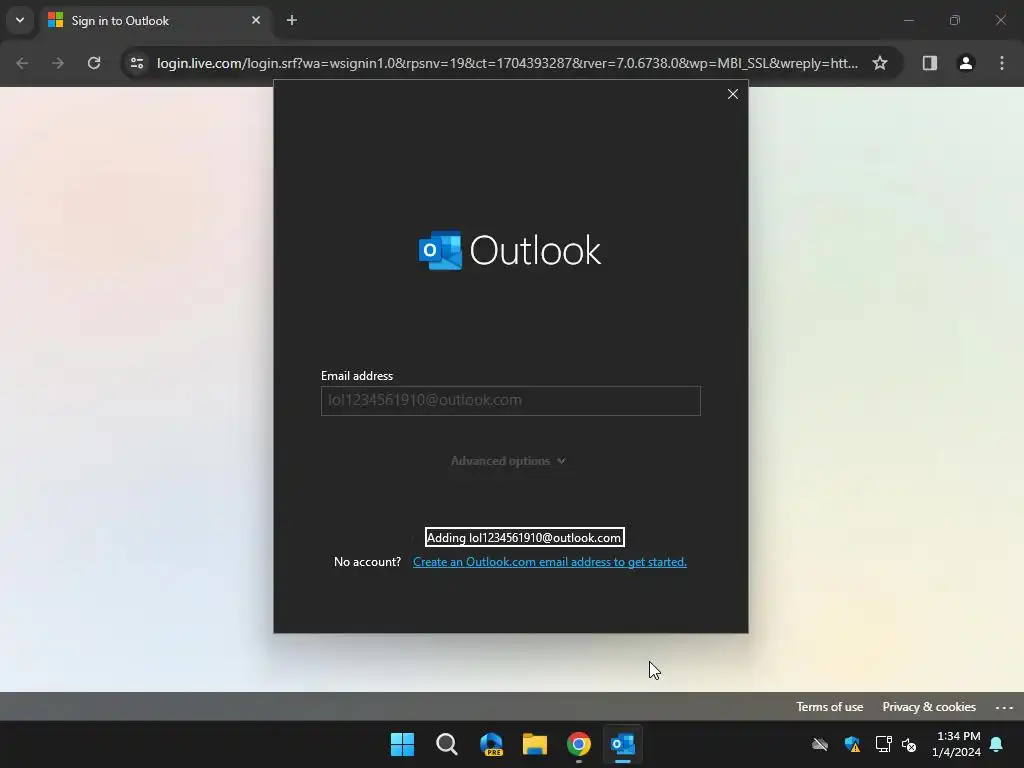This screenshot has height=768, width=1024.
Task: Click the Adding lol1234561910@outlook.com status text
Action: tap(524, 537)
